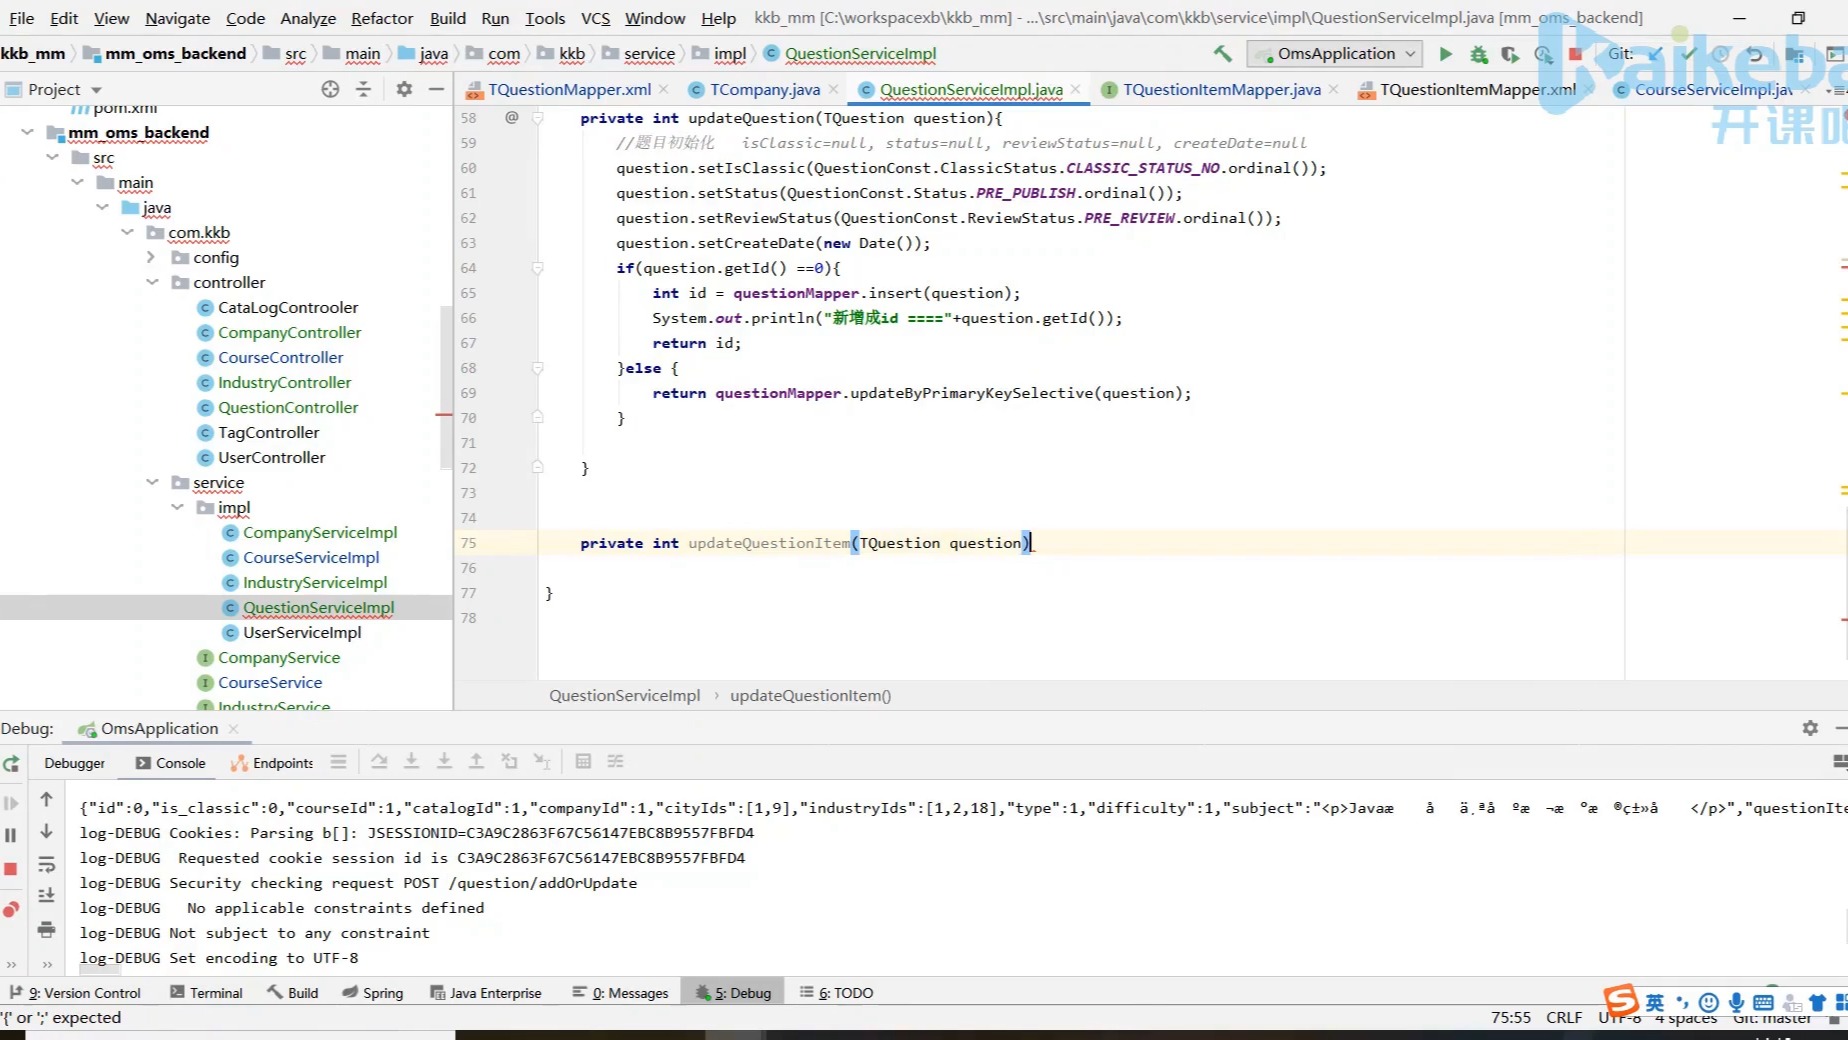Click Step Into debugger icon

pyautogui.click(x=411, y=762)
